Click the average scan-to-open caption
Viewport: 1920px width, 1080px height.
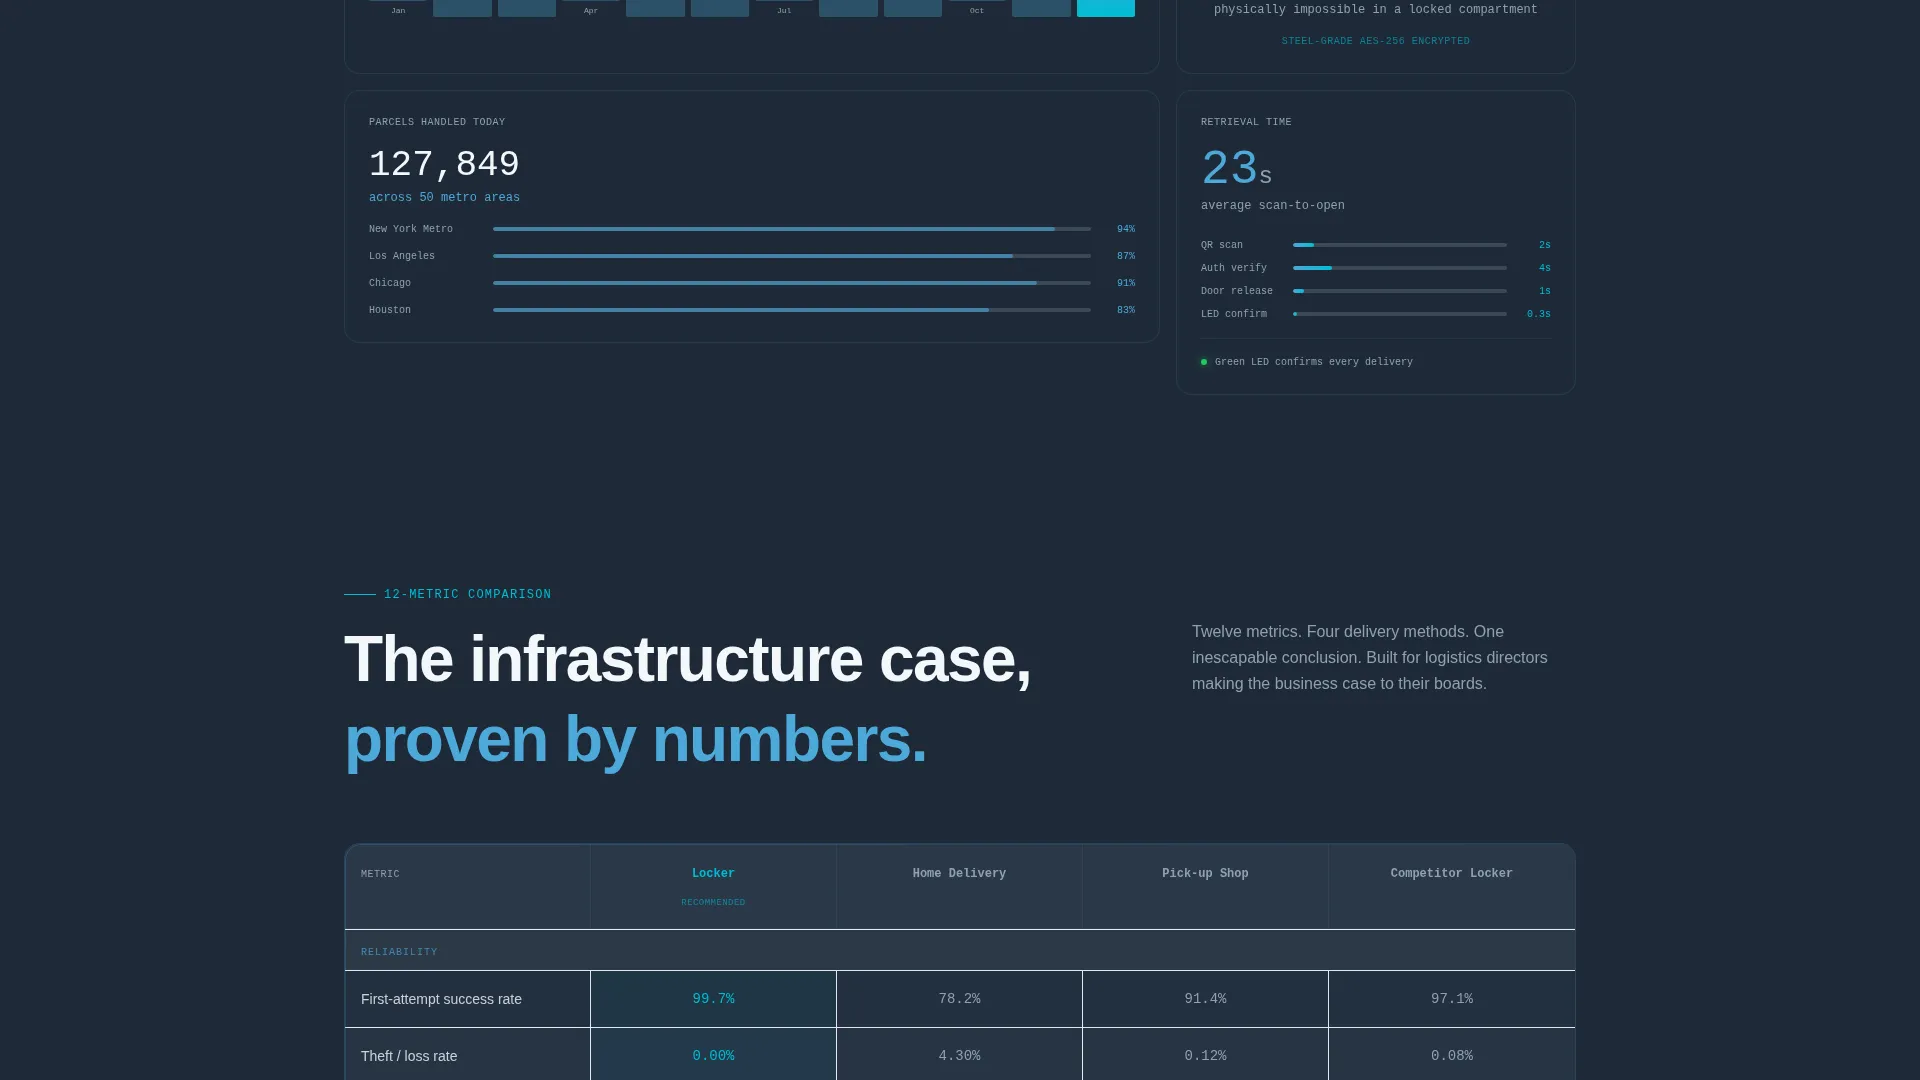click(1272, 206)
